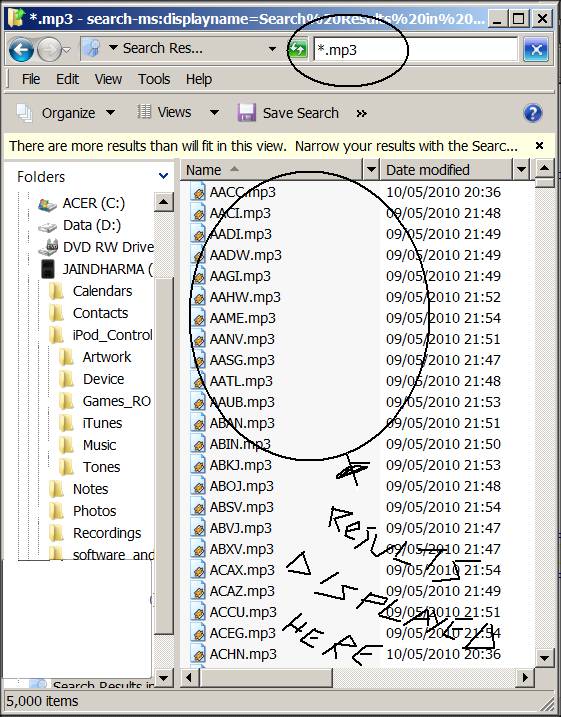This screenshot has height=717, width=561.
Task: Click the blue Back navigation arrow
Action: click(x=21, y=49)
